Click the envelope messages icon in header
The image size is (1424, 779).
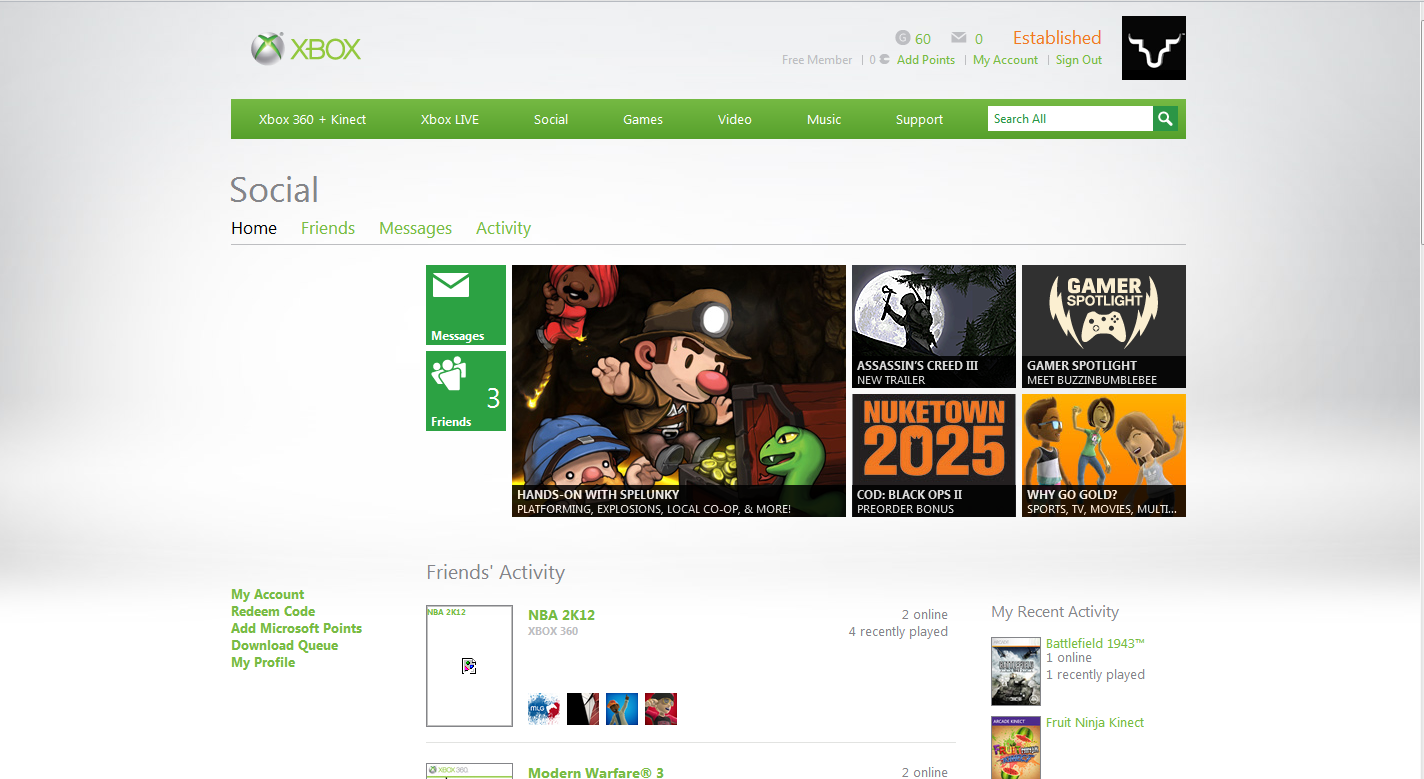click(x=959, y=38)
